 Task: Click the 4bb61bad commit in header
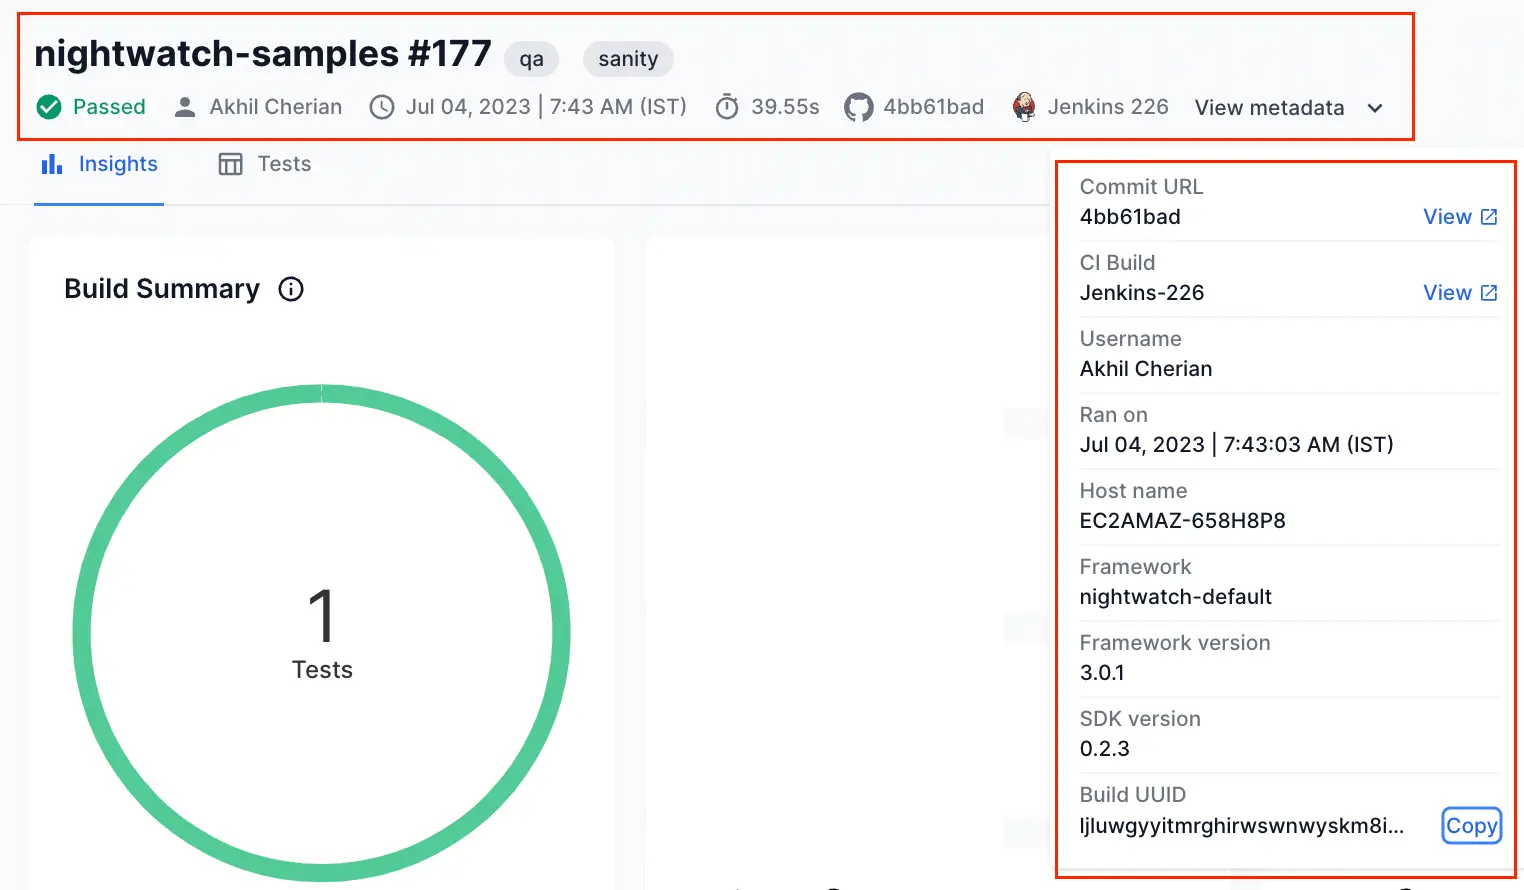933,107
